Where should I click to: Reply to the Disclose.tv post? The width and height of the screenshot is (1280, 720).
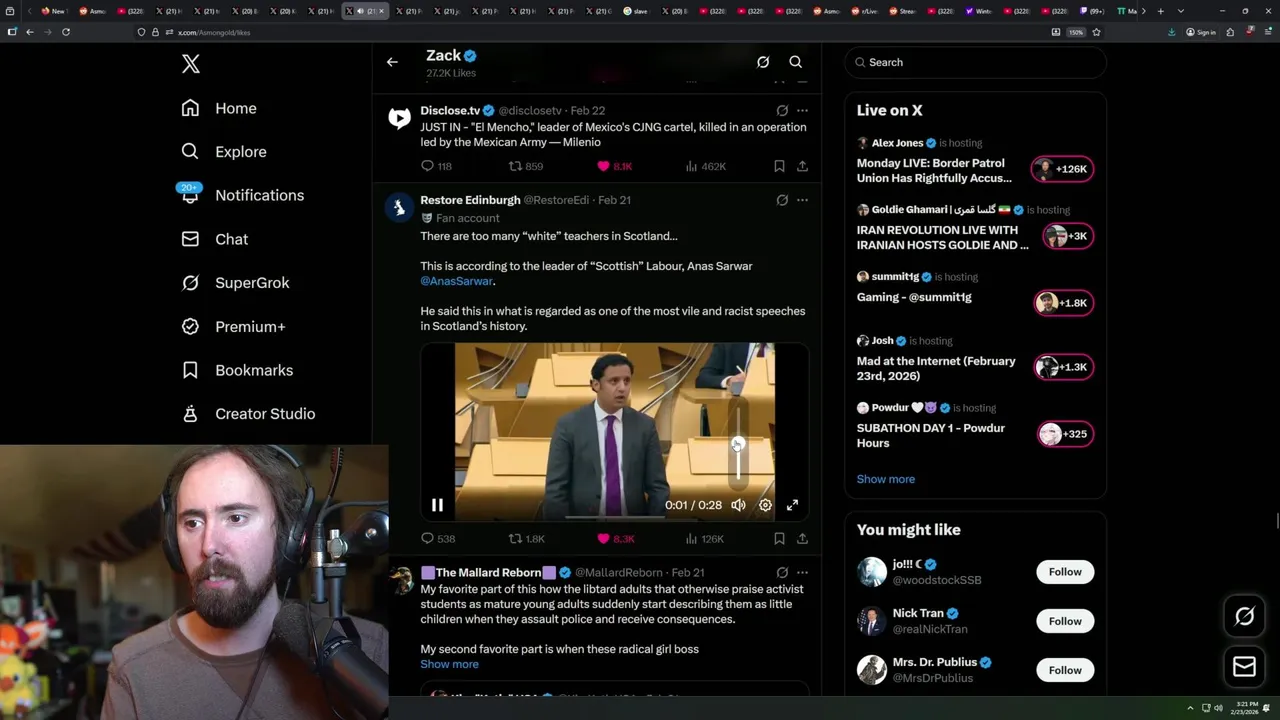[x=436, y=166]
